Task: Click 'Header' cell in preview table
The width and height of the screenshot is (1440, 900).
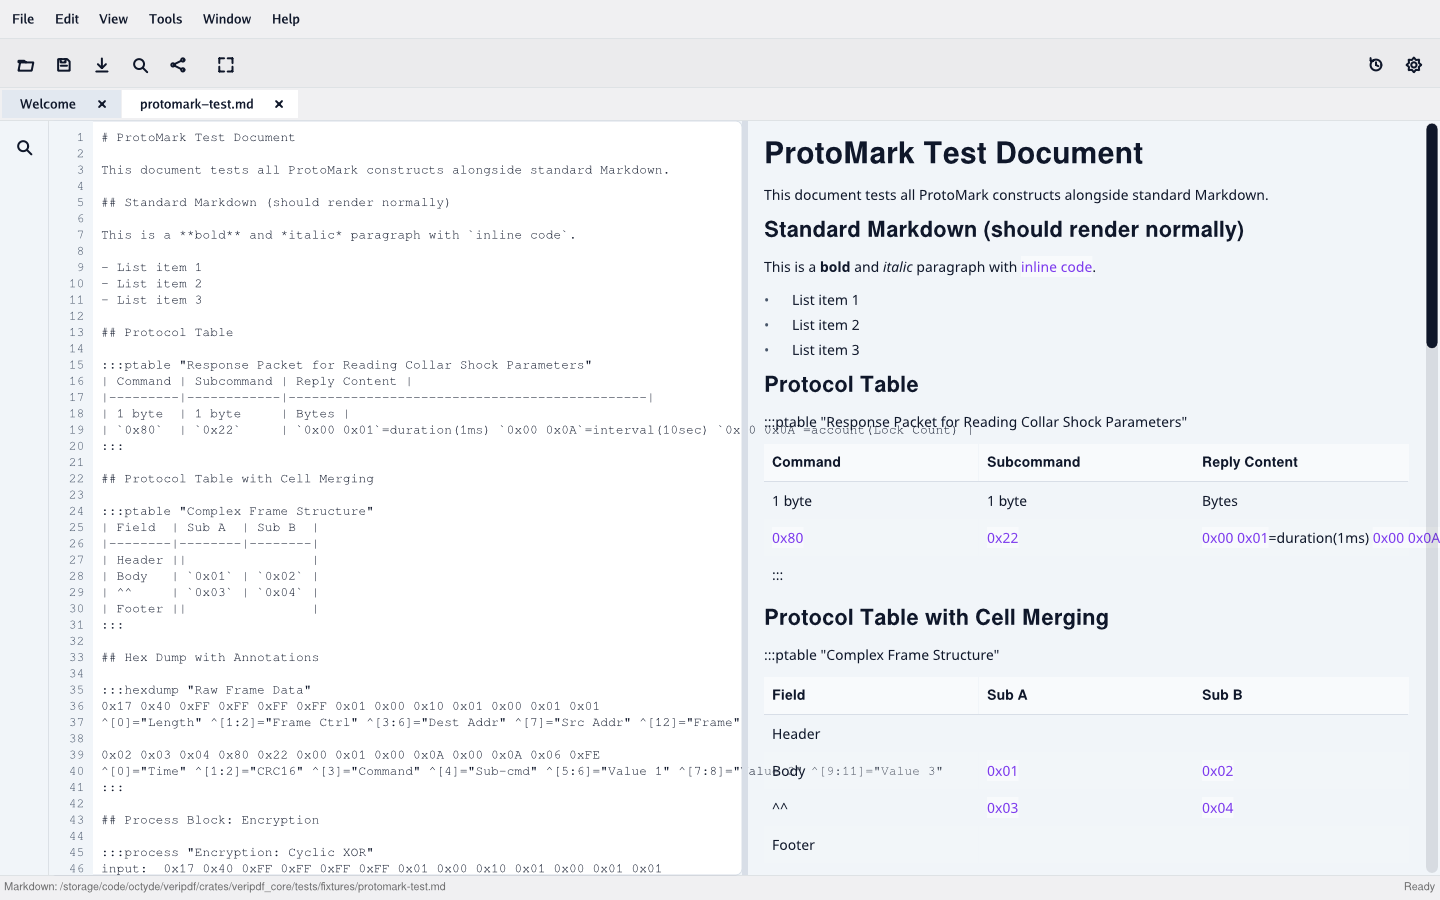Action: coord(796,734)
